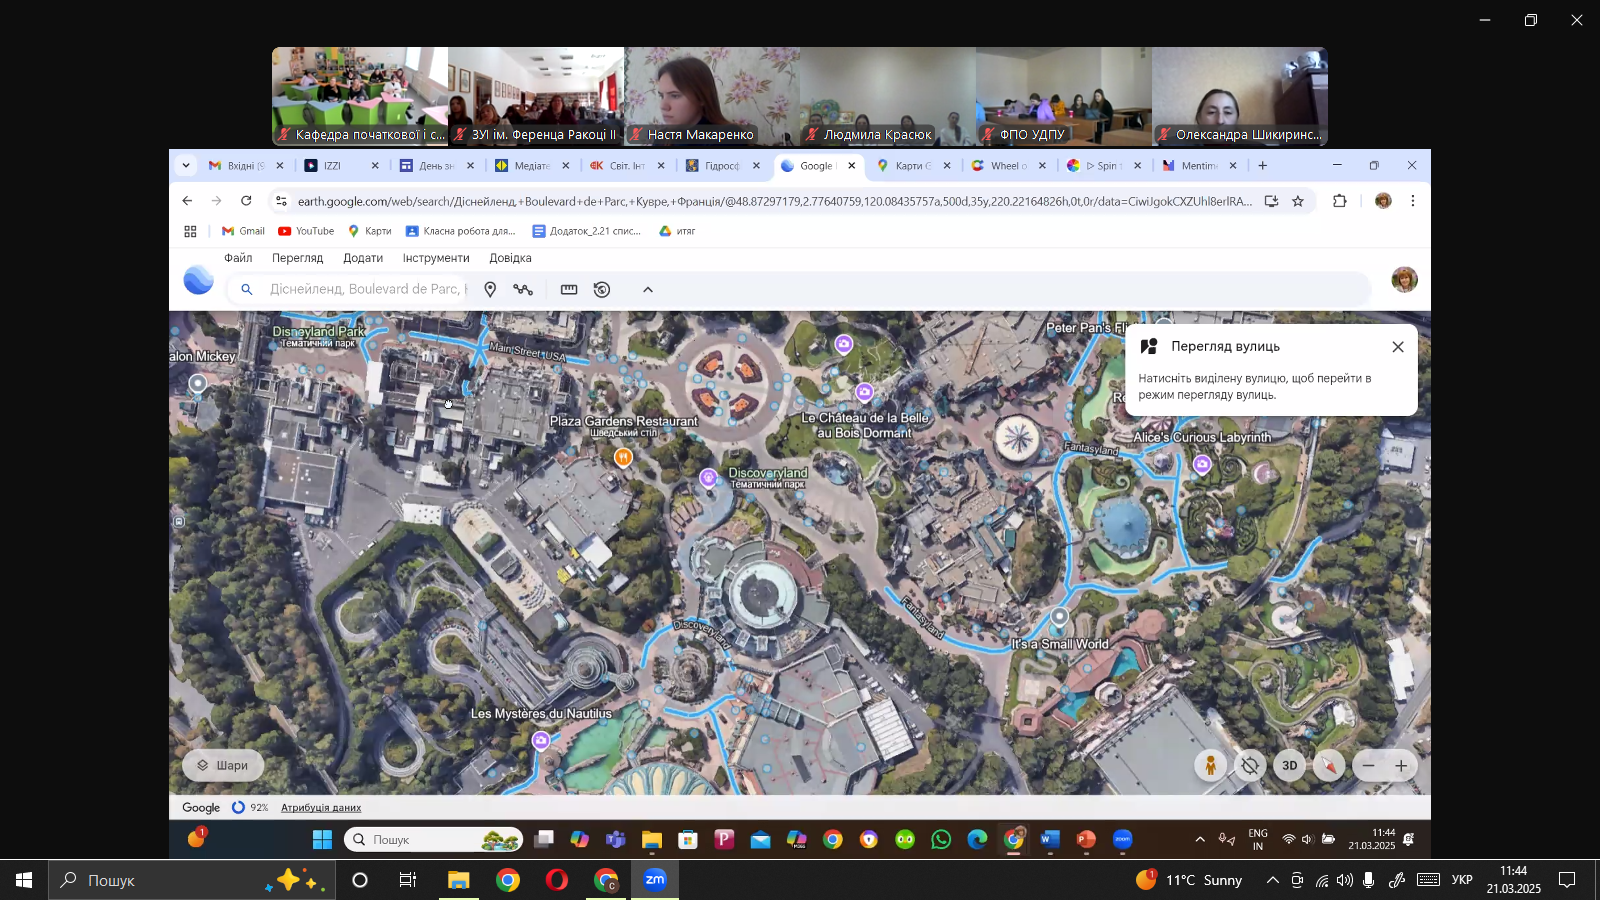
Task: Open the measure ruler tool
Action: click(x=569, y=290)
